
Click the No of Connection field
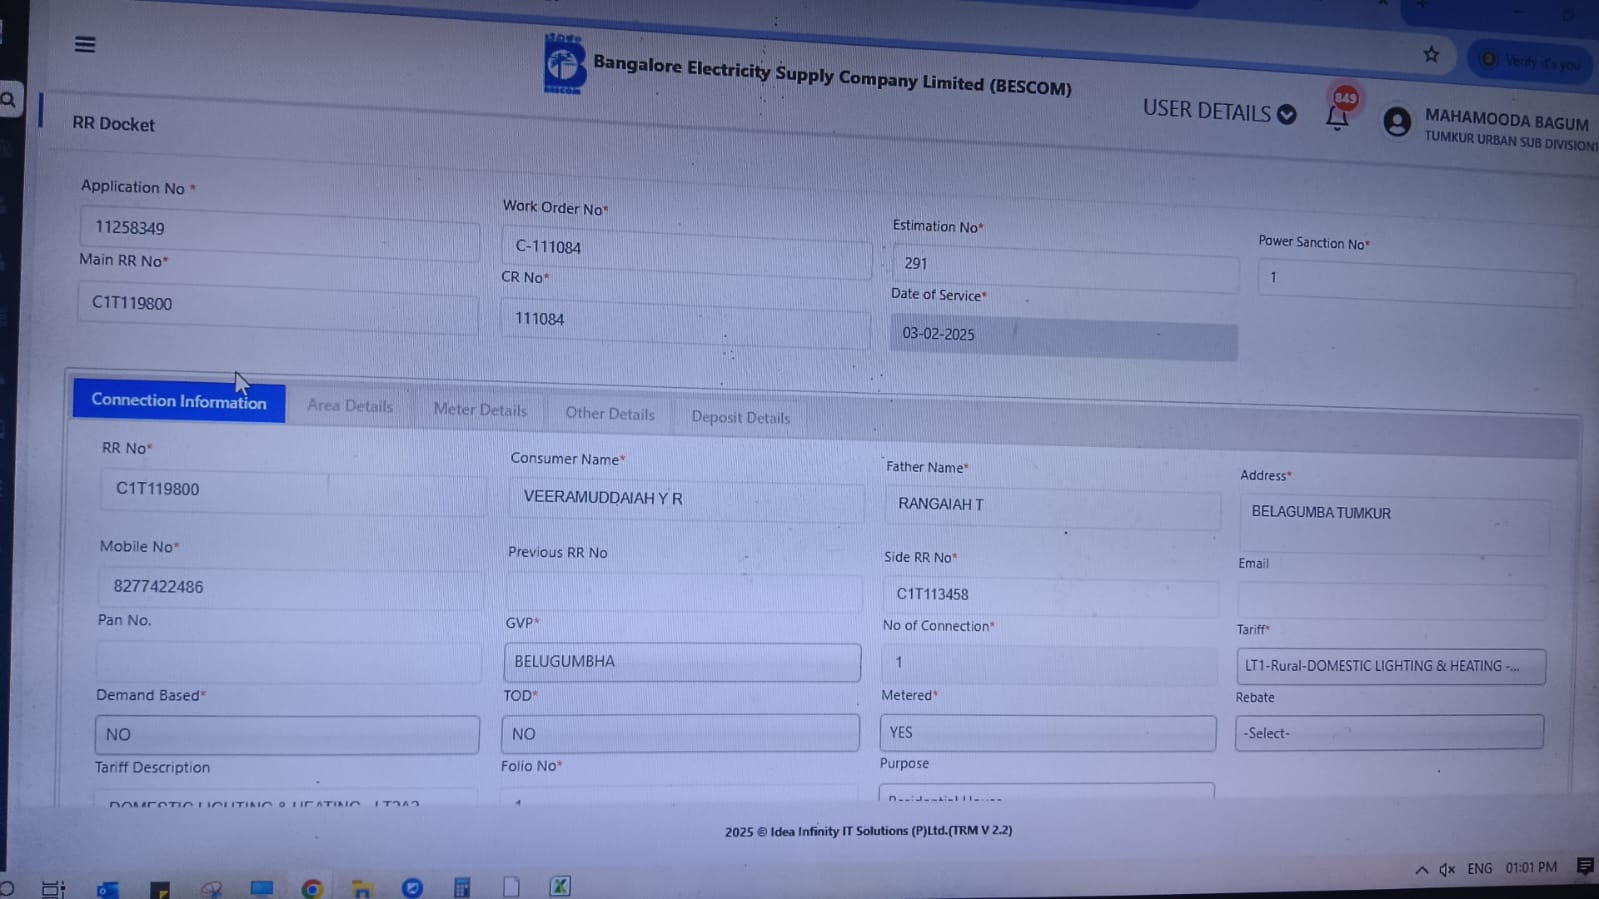pyautogui.click(x=1049, y=664)
